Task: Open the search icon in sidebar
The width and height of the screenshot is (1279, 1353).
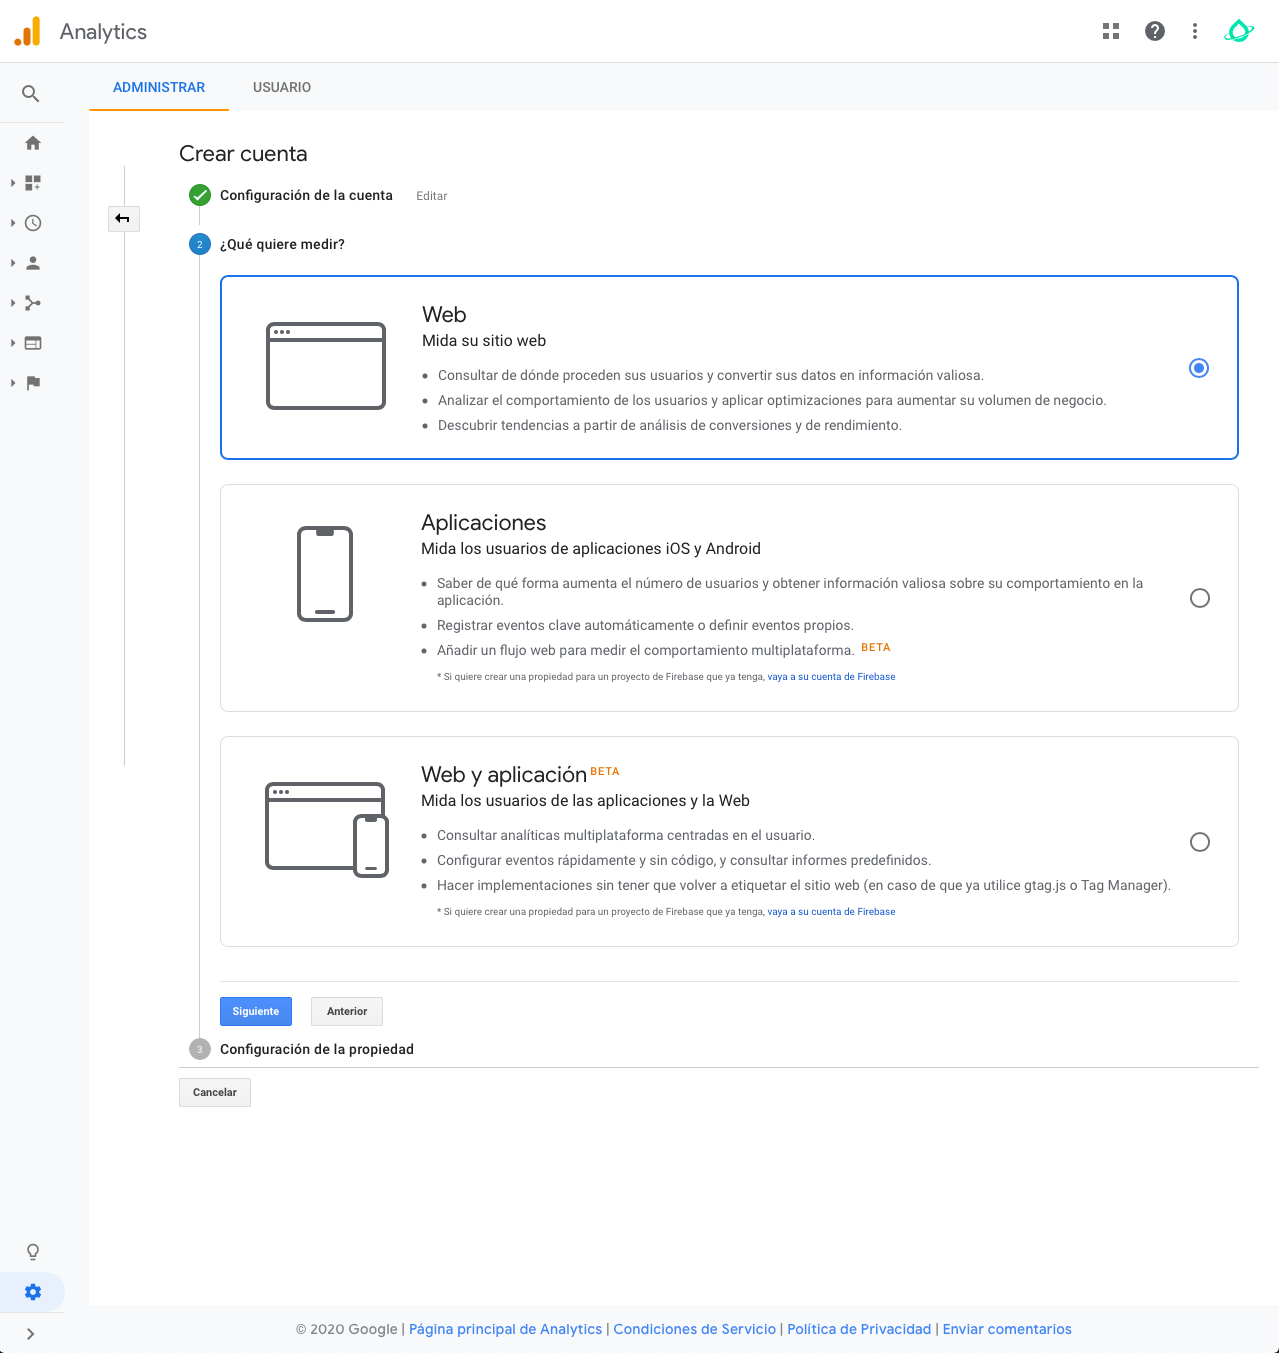Action: coord(31,94)
